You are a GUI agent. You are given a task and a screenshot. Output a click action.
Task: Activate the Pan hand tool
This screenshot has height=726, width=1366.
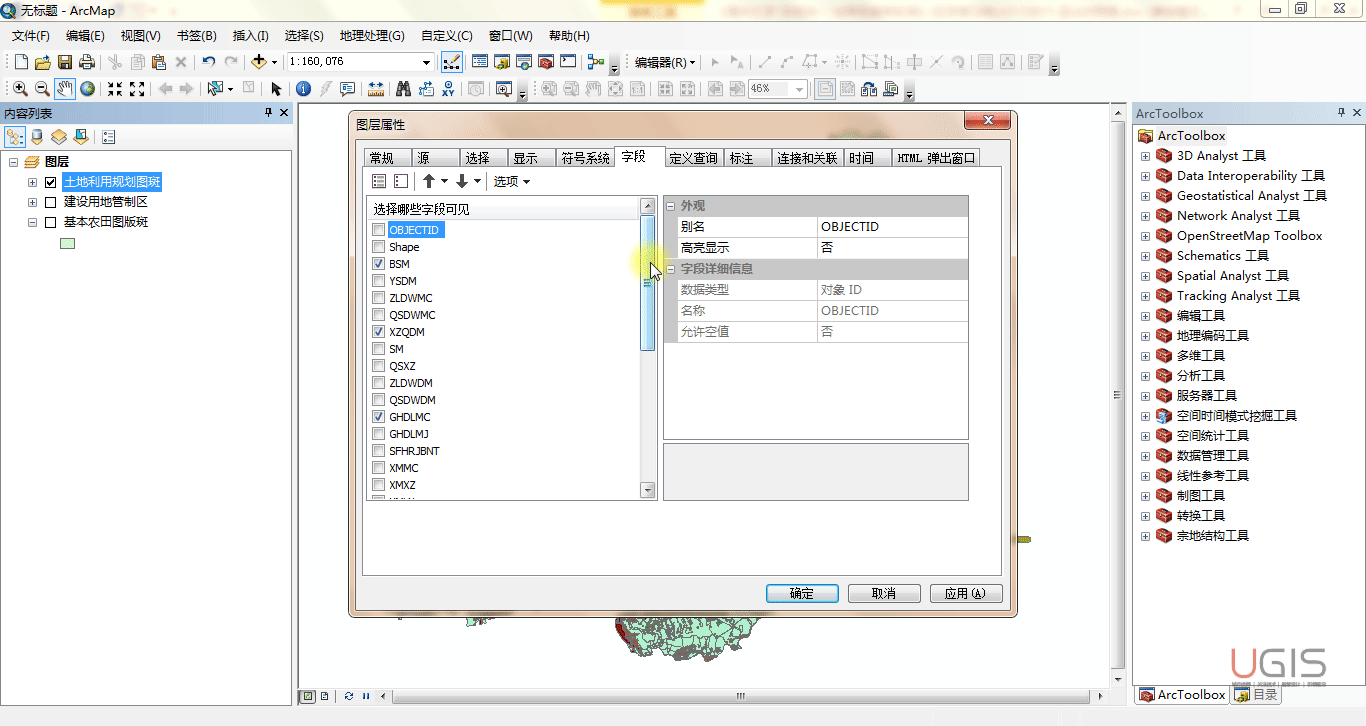(65, 89)
